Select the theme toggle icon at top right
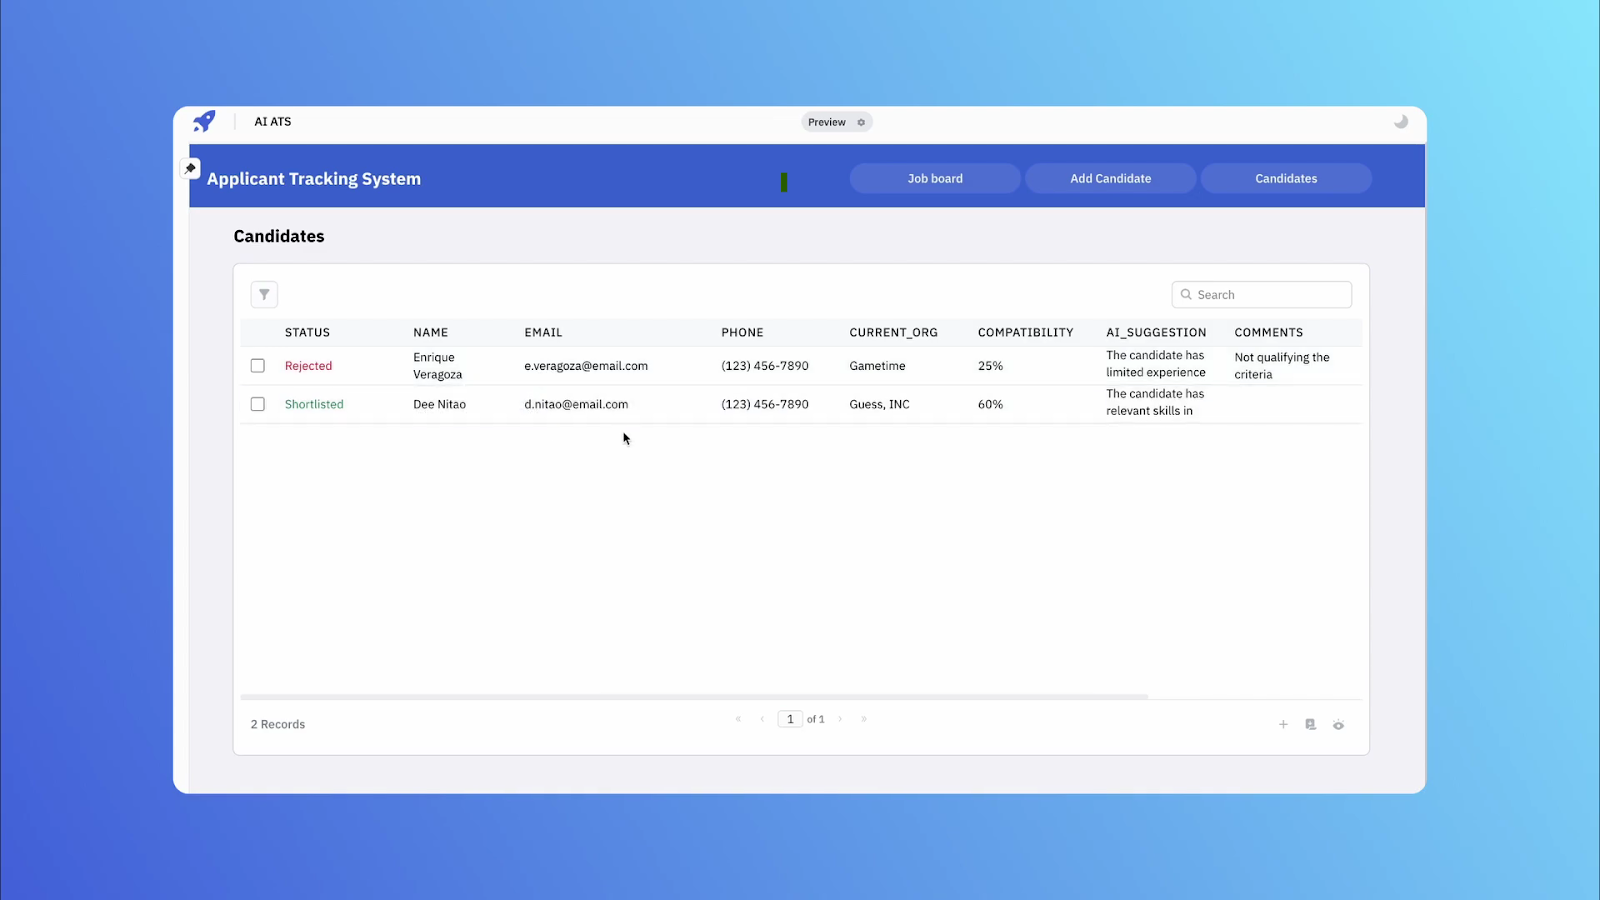Viewport: 1600px width, 900px height. pos(1401,121)
